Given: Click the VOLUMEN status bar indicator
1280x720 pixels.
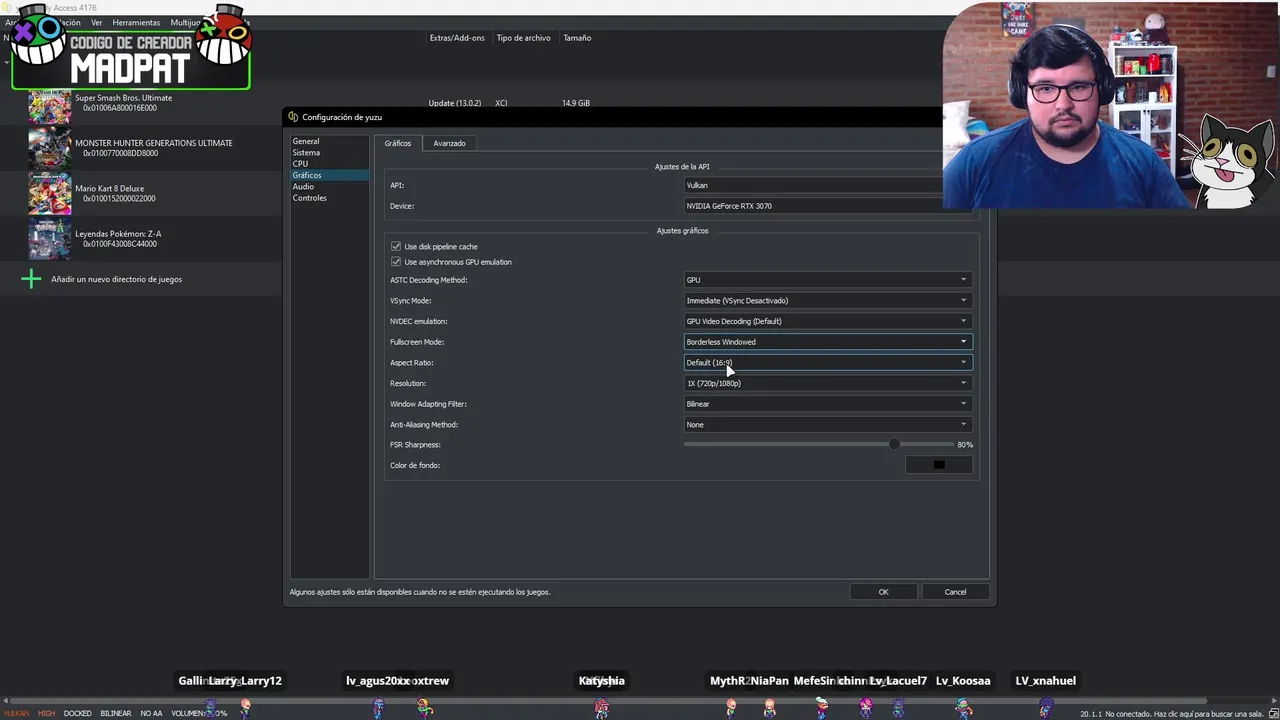Looking at the screenshot, I should tap(199, 714).
